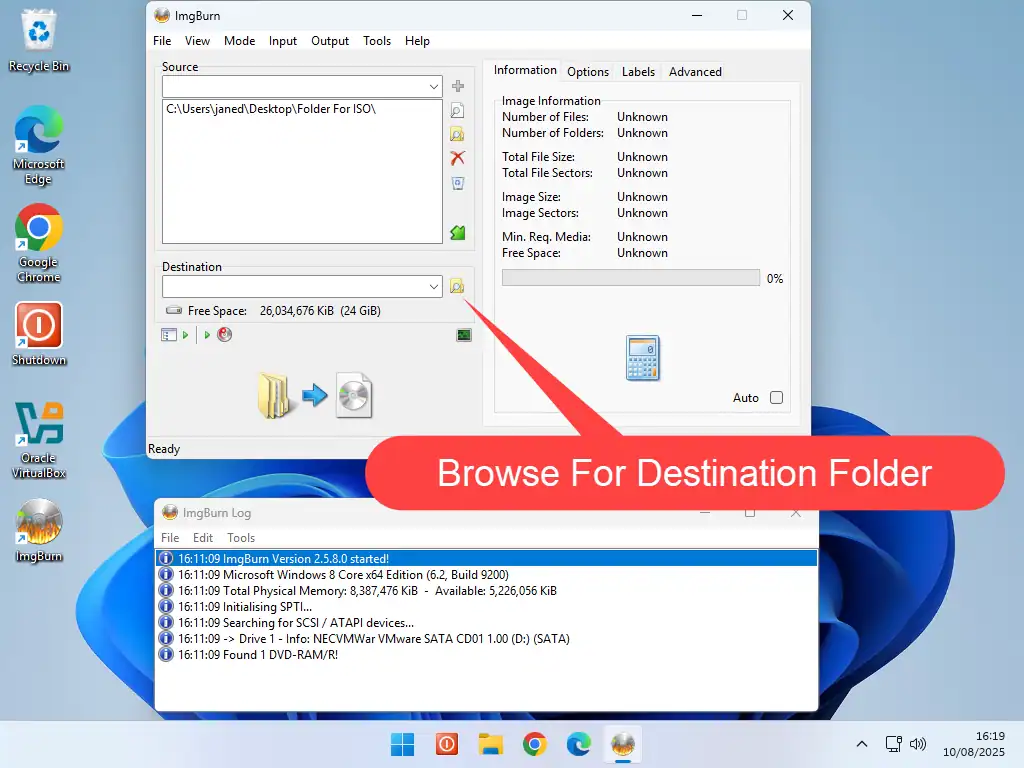Open Edge from the taskbar
The width and height of the screenshot is (1024, 768).
pyautogui.click(x=579, y=744)
